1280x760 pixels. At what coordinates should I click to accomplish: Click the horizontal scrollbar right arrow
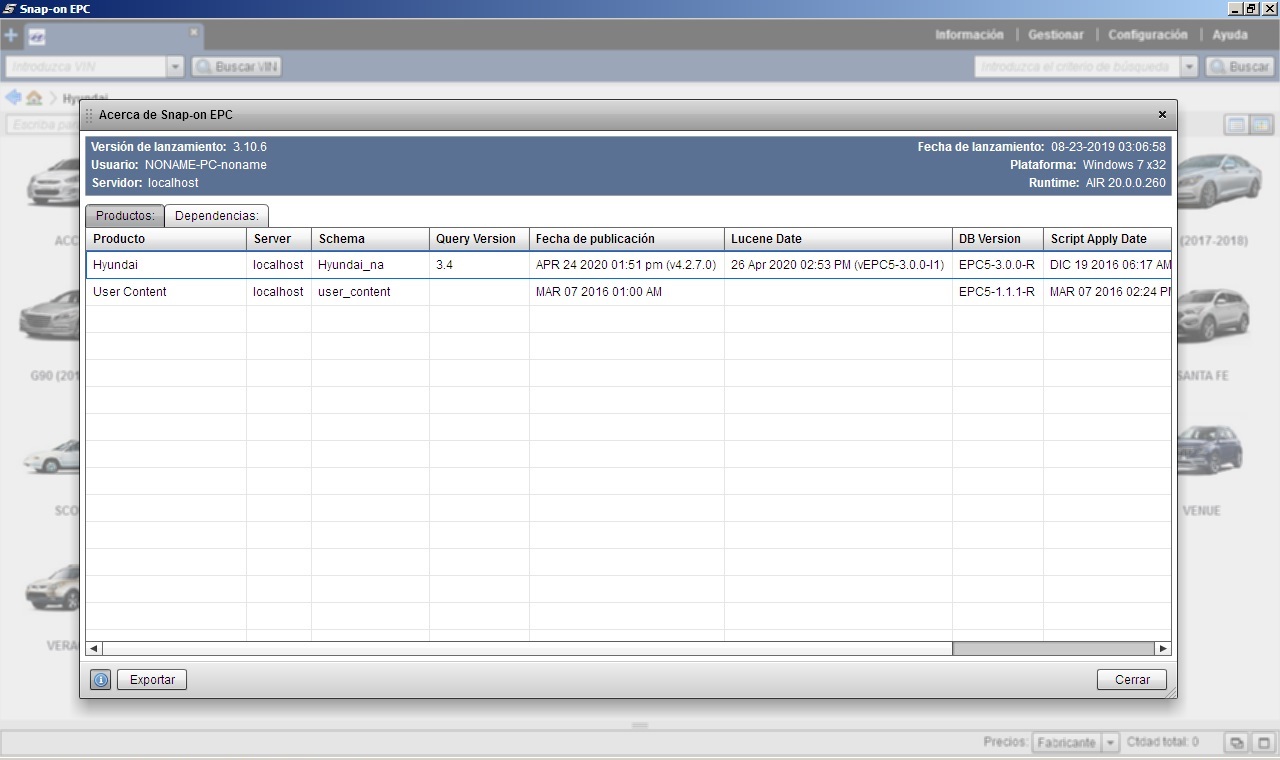1163,649
